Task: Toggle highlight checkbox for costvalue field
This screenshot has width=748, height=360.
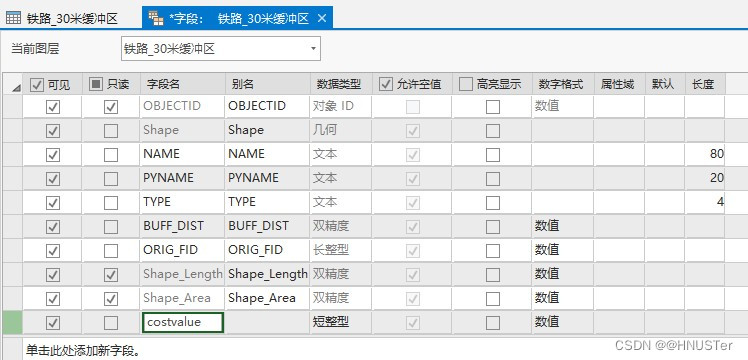Action: (493, 323)
